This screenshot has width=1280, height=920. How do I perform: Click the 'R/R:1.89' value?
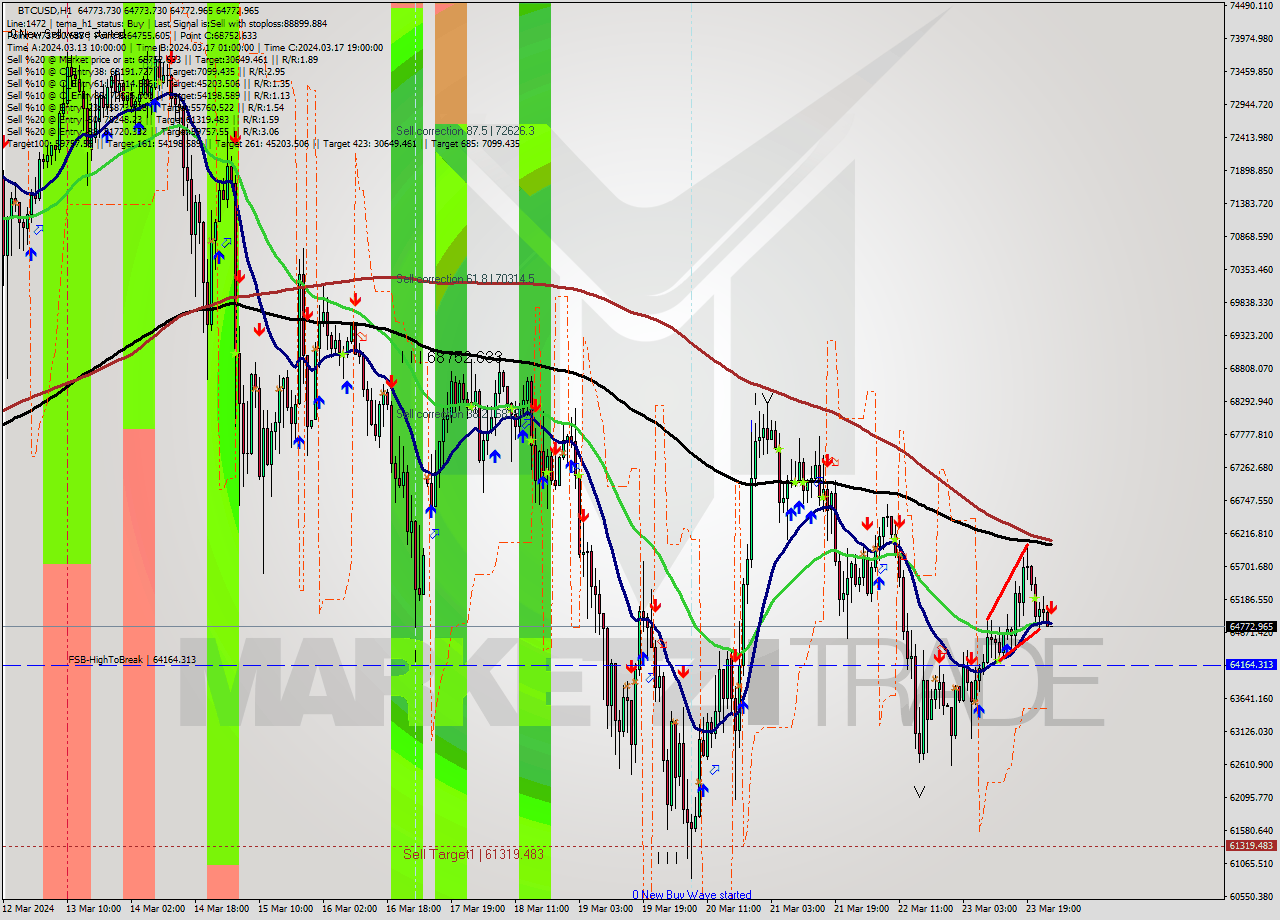click(300, 59)
